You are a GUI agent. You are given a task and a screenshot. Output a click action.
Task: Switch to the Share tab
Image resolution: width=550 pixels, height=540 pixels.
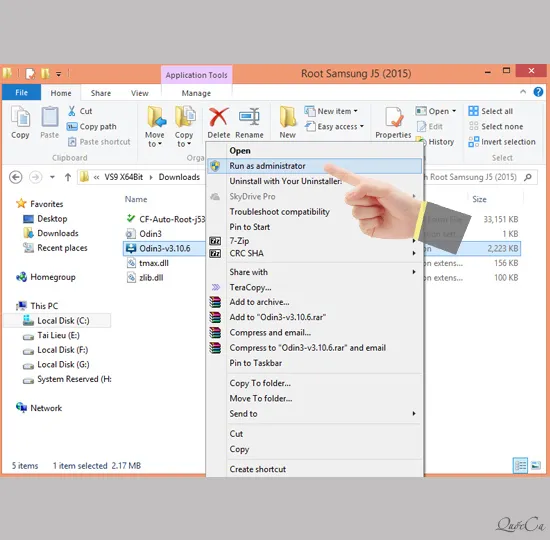click(101, 93)
